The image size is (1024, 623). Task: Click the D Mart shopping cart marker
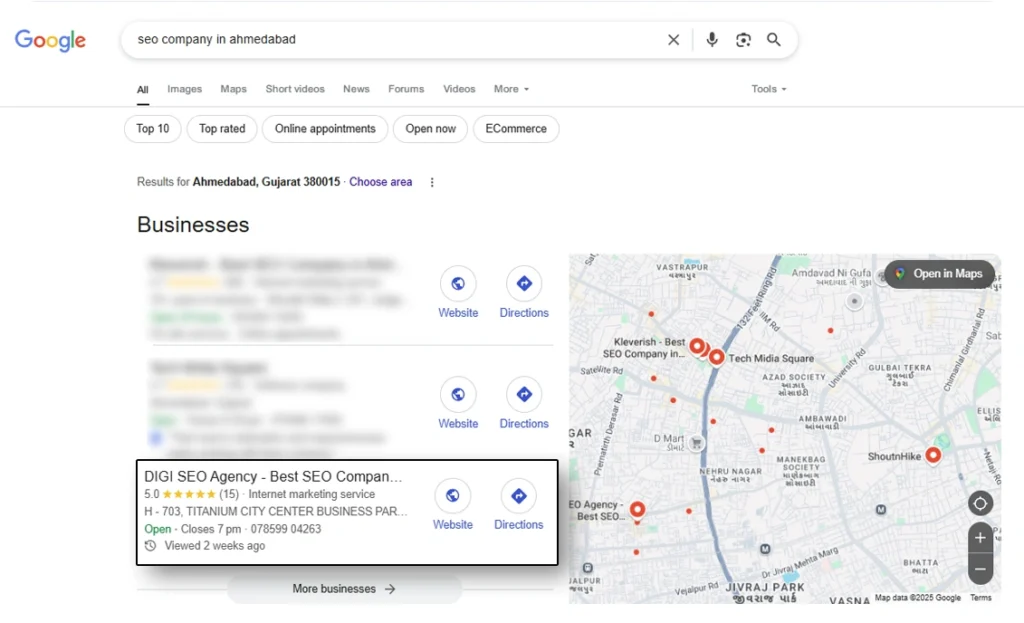click(x=696, y=443)
